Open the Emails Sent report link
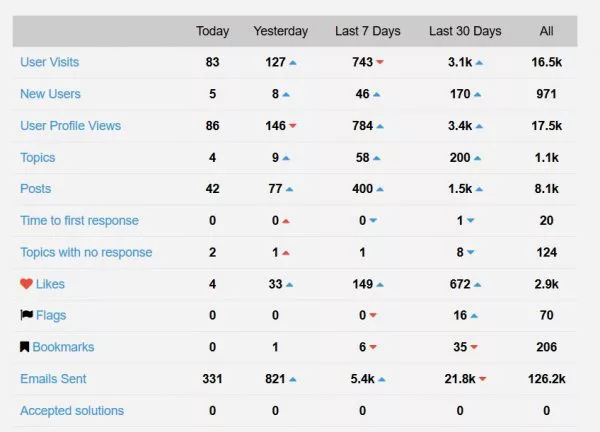Screen dimensions: 600x432 pyautogui.click(x=53, y=378)
